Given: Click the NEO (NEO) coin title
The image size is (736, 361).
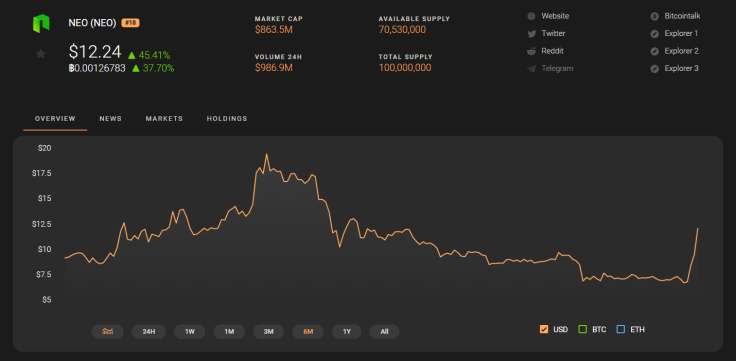Looking at the screenshot, I should point(92,23).
